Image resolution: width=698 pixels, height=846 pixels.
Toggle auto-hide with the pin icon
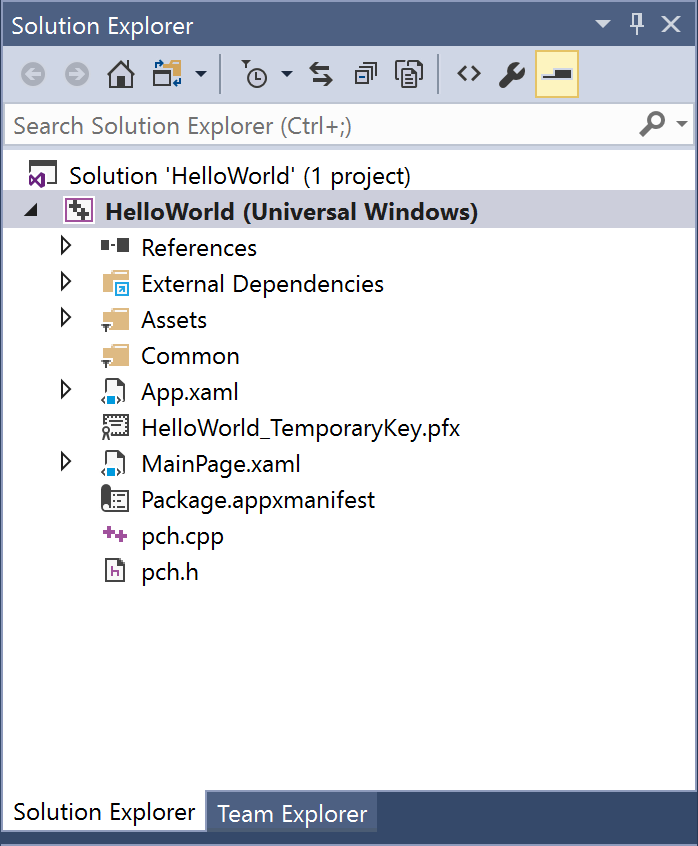pyautogui.click(x=637, y=25)
